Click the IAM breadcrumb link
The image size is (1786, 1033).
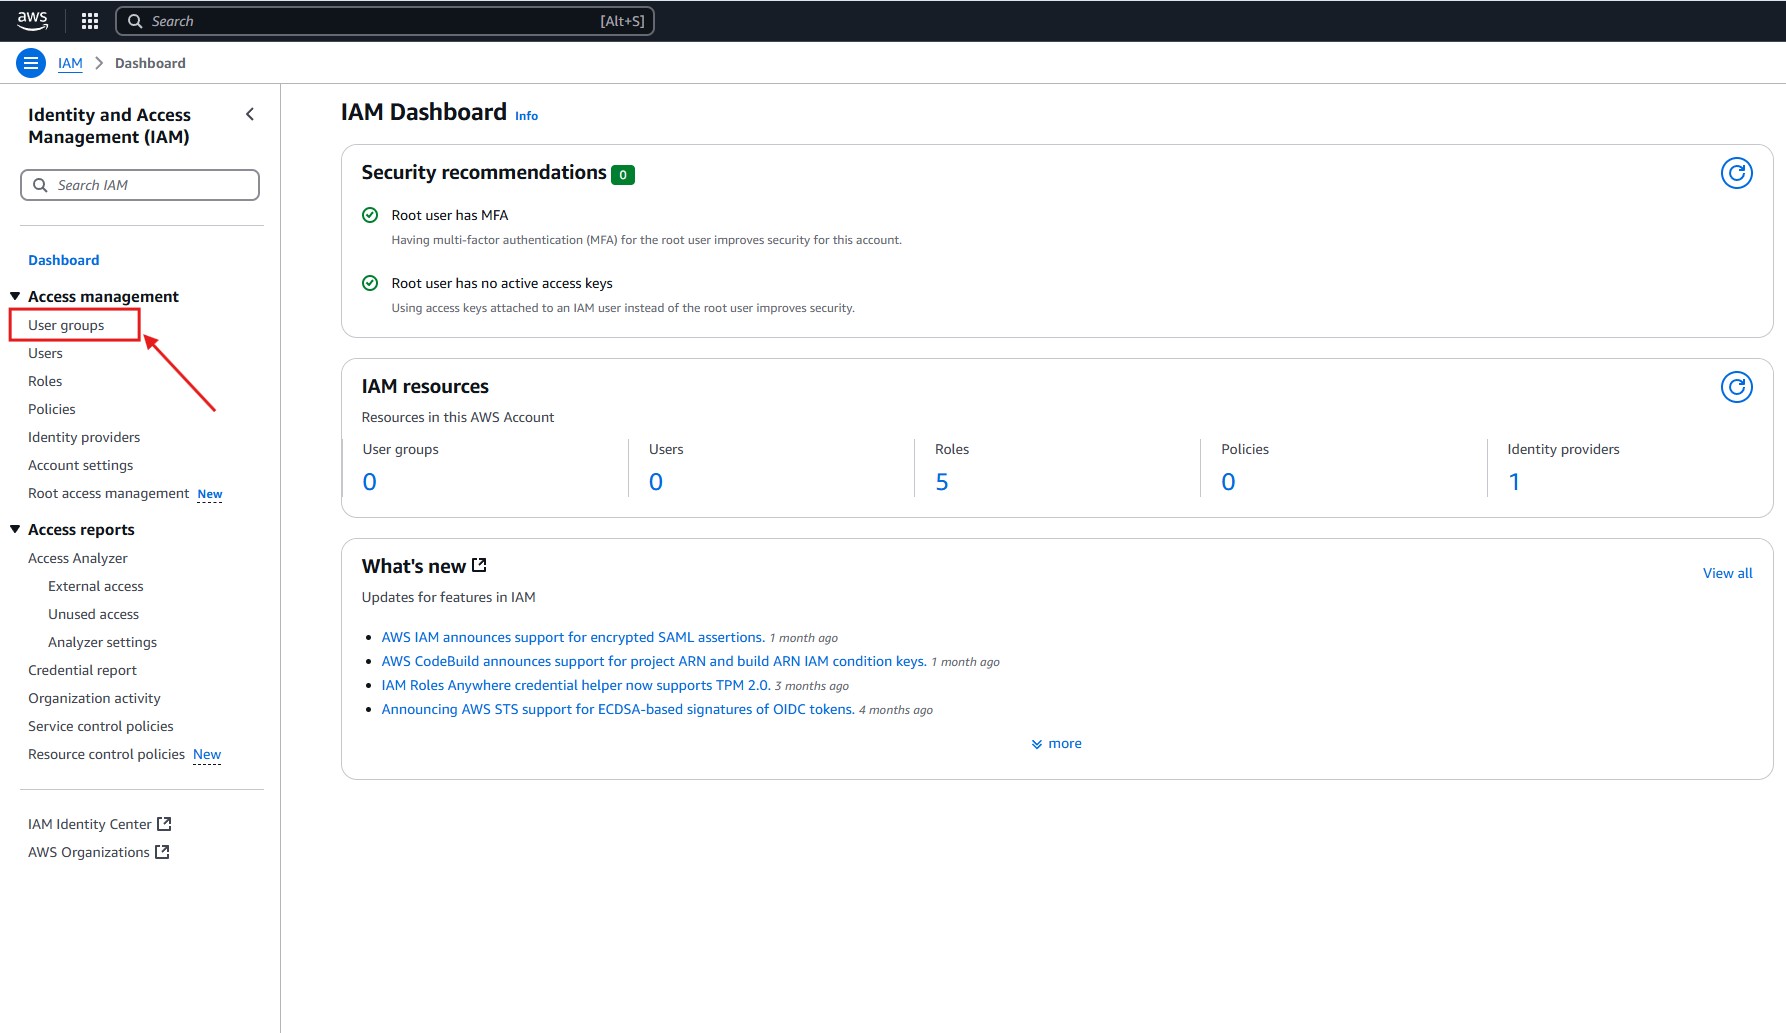tap(70, 63)
